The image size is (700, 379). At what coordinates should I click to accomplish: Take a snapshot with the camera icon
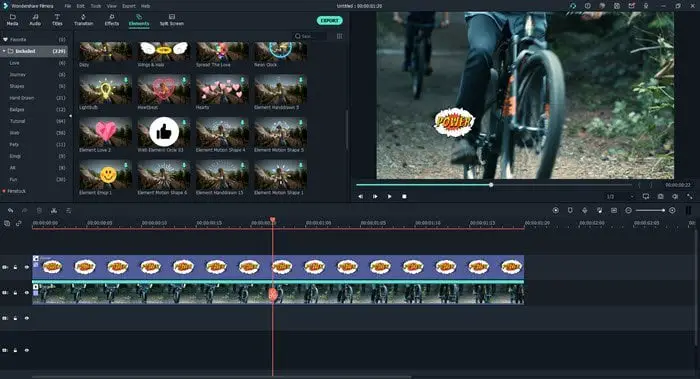(x=661, y=196)
